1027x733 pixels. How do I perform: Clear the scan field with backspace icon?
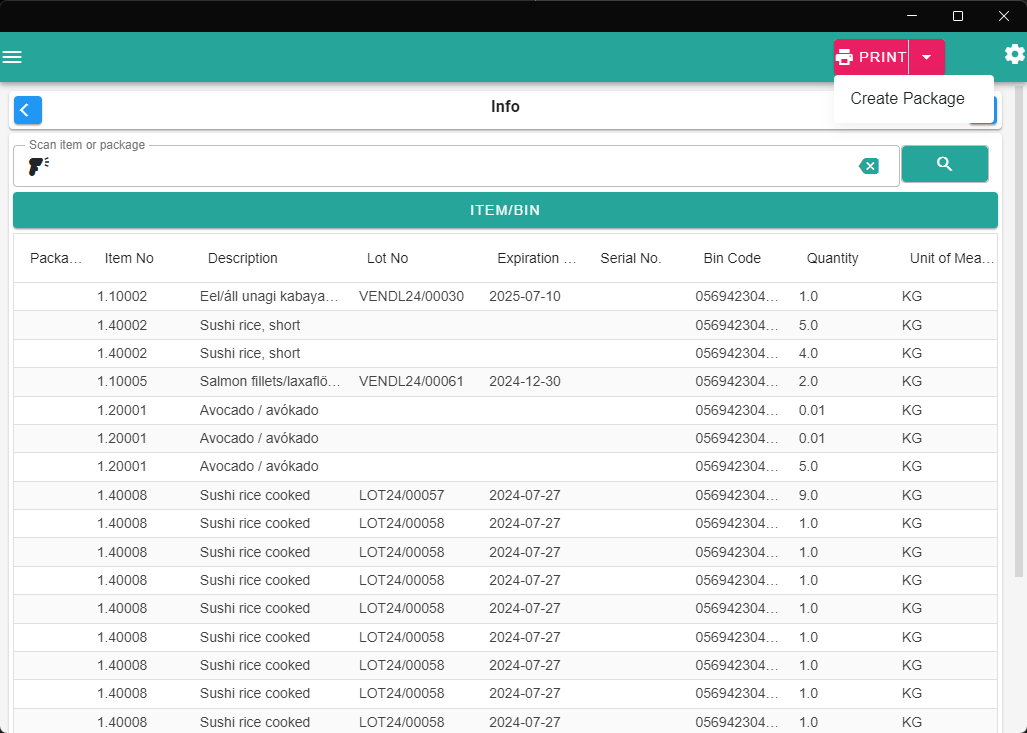coord(869,166)
